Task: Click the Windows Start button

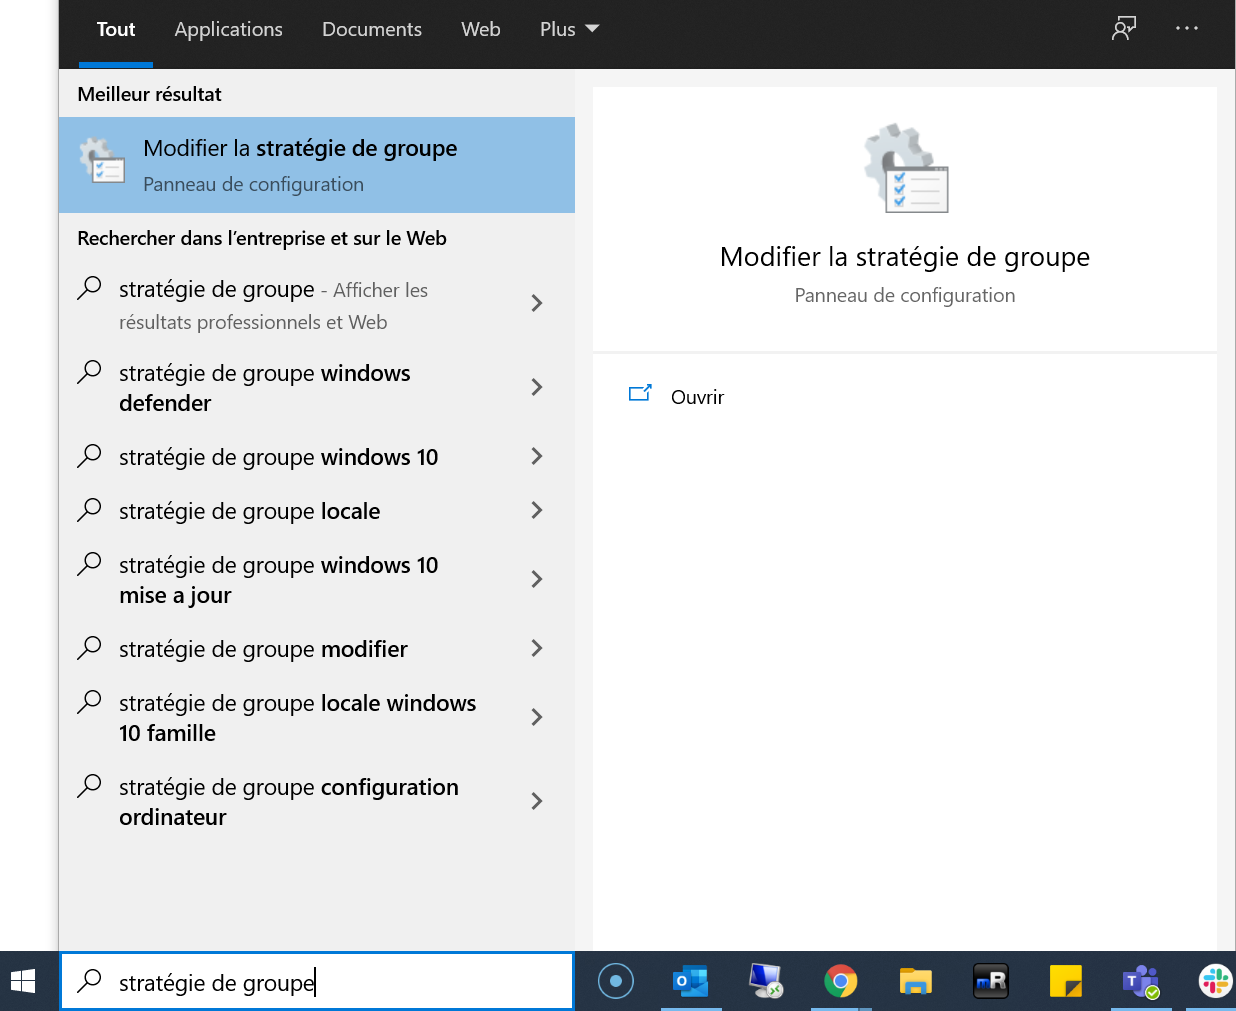Action: pyautogui.click(x=23, y=981)
